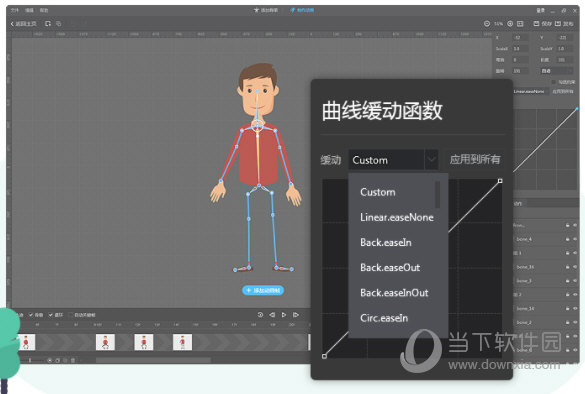Select Back.easeInOut in the easing list
Screen dimensions: 585x394
point(394,293)
